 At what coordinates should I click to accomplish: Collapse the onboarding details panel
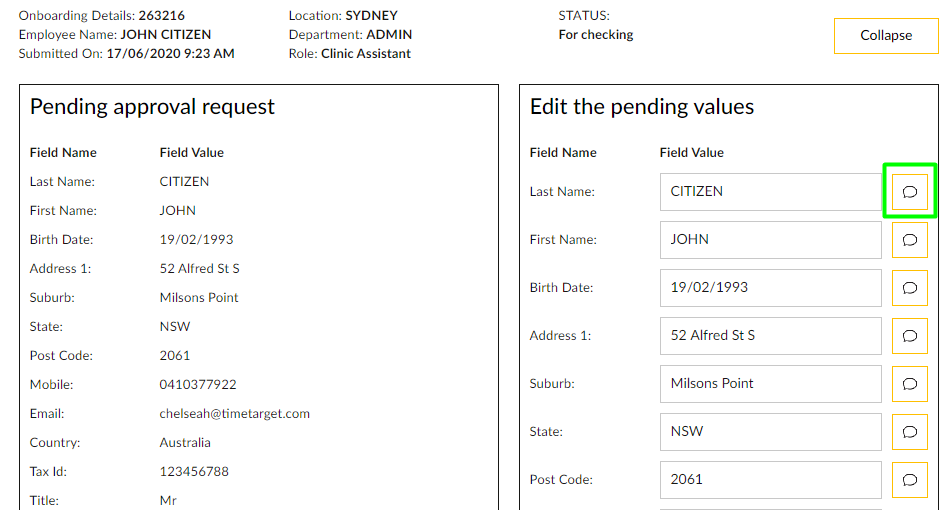pyautogui.click(x=885, y=36)
